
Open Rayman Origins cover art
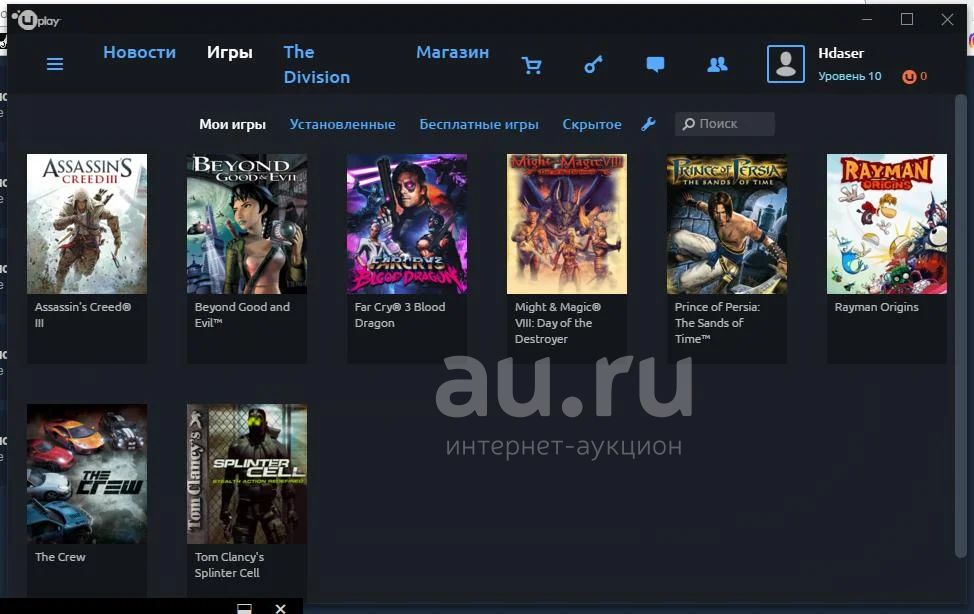(x=887, y=224)
